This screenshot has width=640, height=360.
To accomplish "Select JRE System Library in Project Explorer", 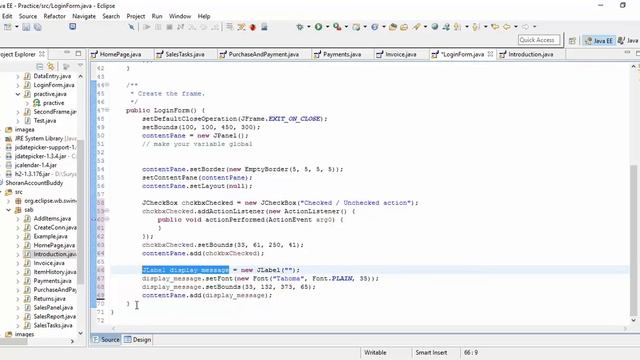I will 39,138.
